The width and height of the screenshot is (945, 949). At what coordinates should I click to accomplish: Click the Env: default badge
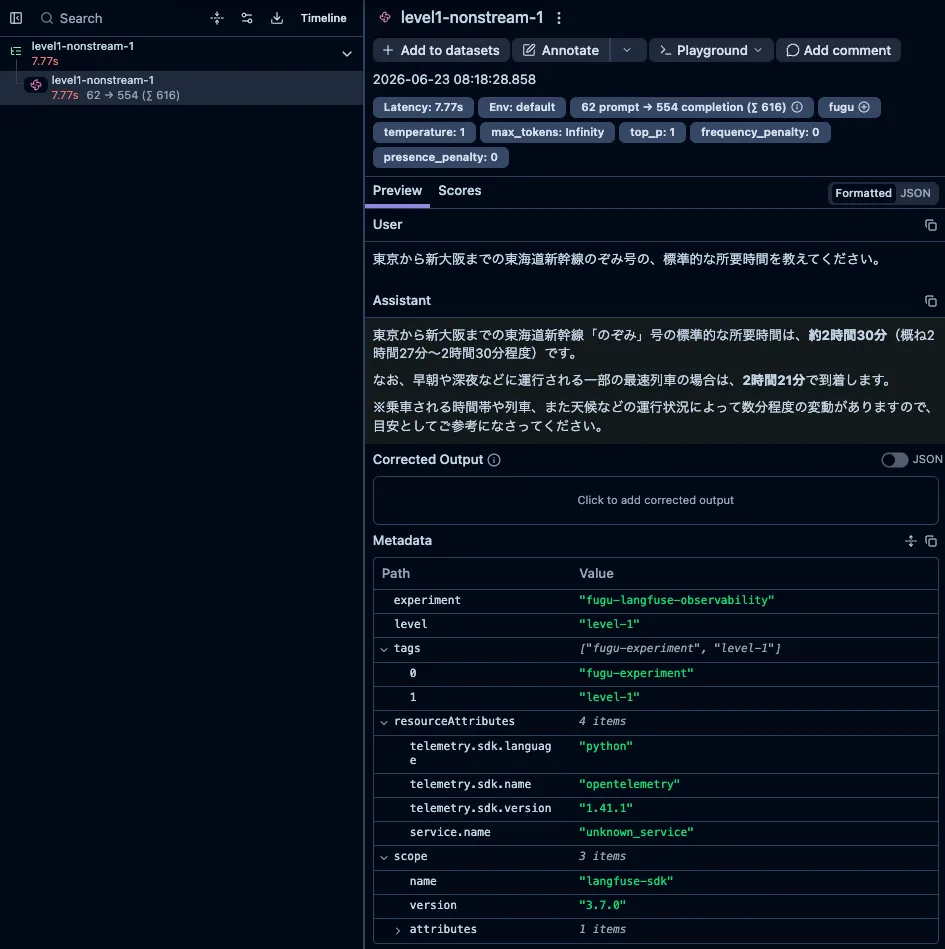pyautogui.click(x=522, y=107)
